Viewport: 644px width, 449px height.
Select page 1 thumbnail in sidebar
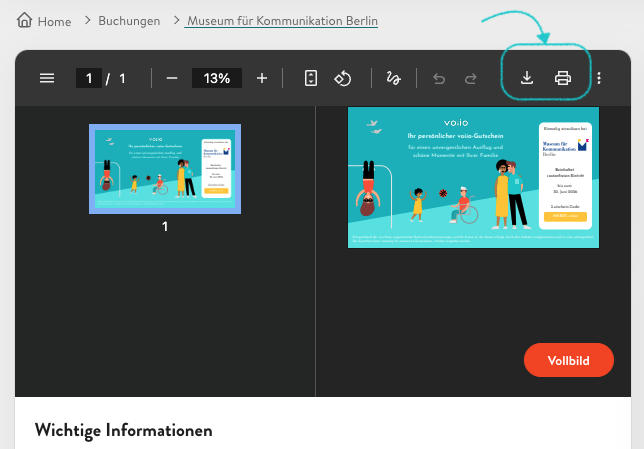pos(165,169)
